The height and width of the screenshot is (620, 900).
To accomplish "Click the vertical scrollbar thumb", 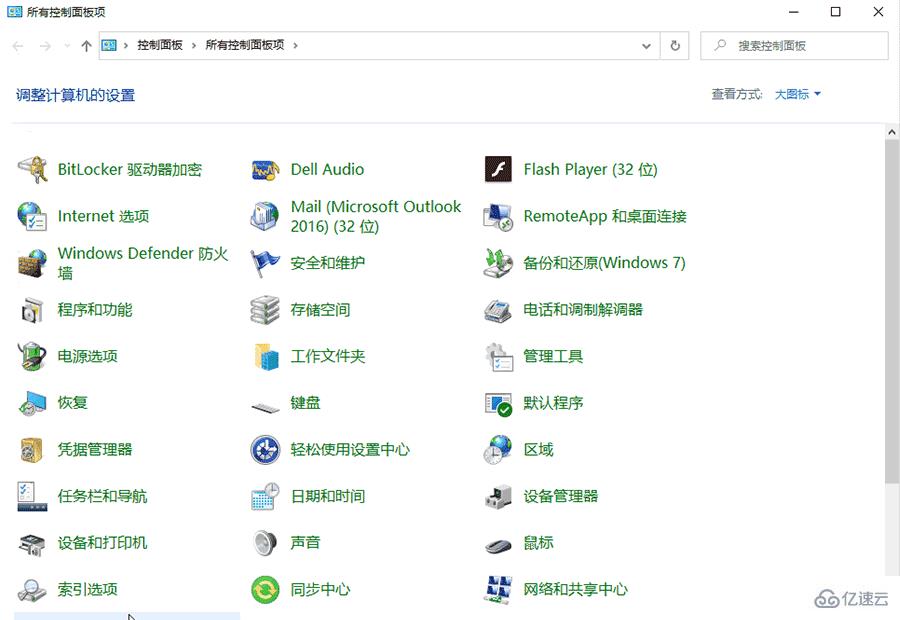I will pos(891,311).
